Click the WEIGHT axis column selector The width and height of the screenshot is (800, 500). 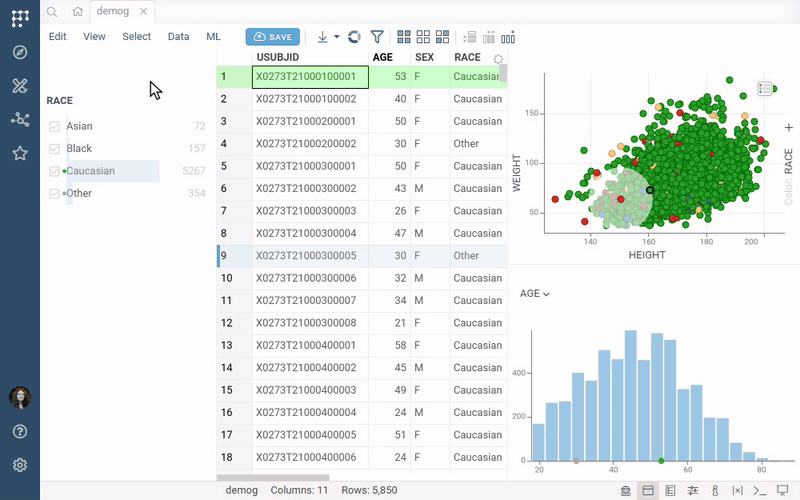[x=516, y=173]
